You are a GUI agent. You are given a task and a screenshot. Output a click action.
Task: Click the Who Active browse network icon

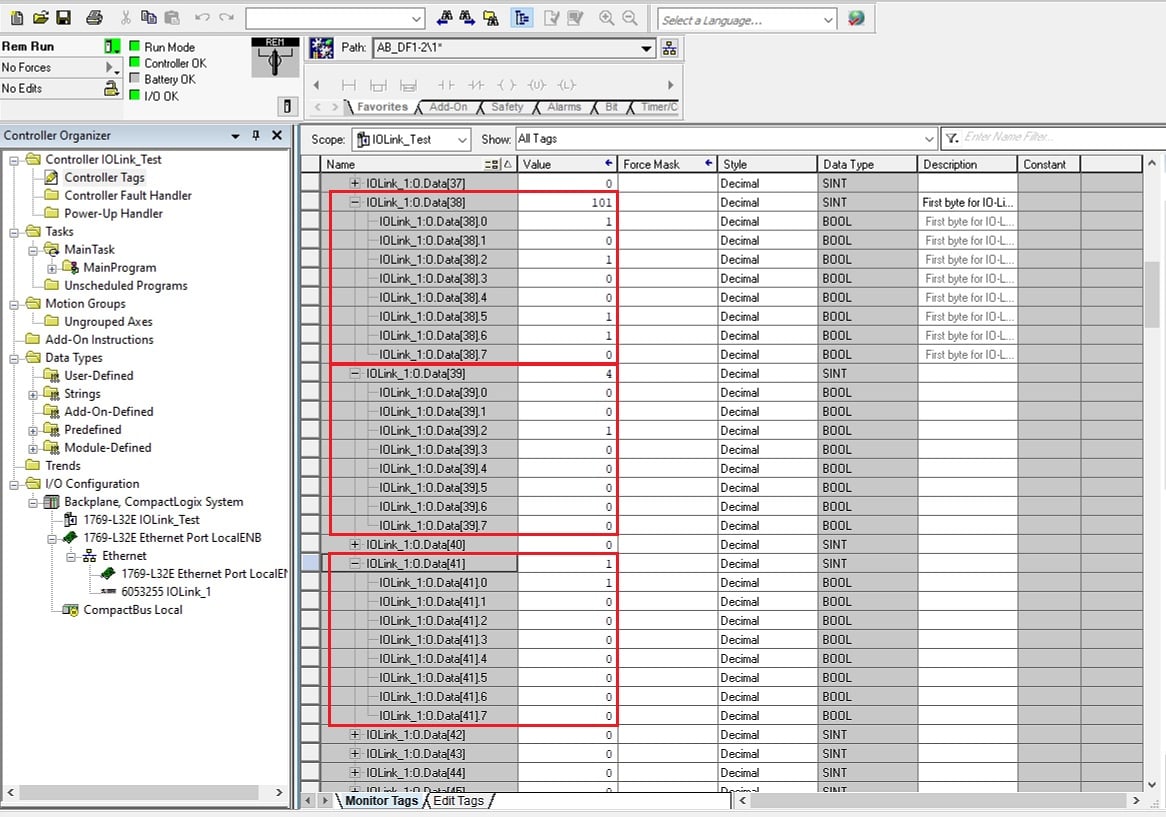(x=670, y=47)
